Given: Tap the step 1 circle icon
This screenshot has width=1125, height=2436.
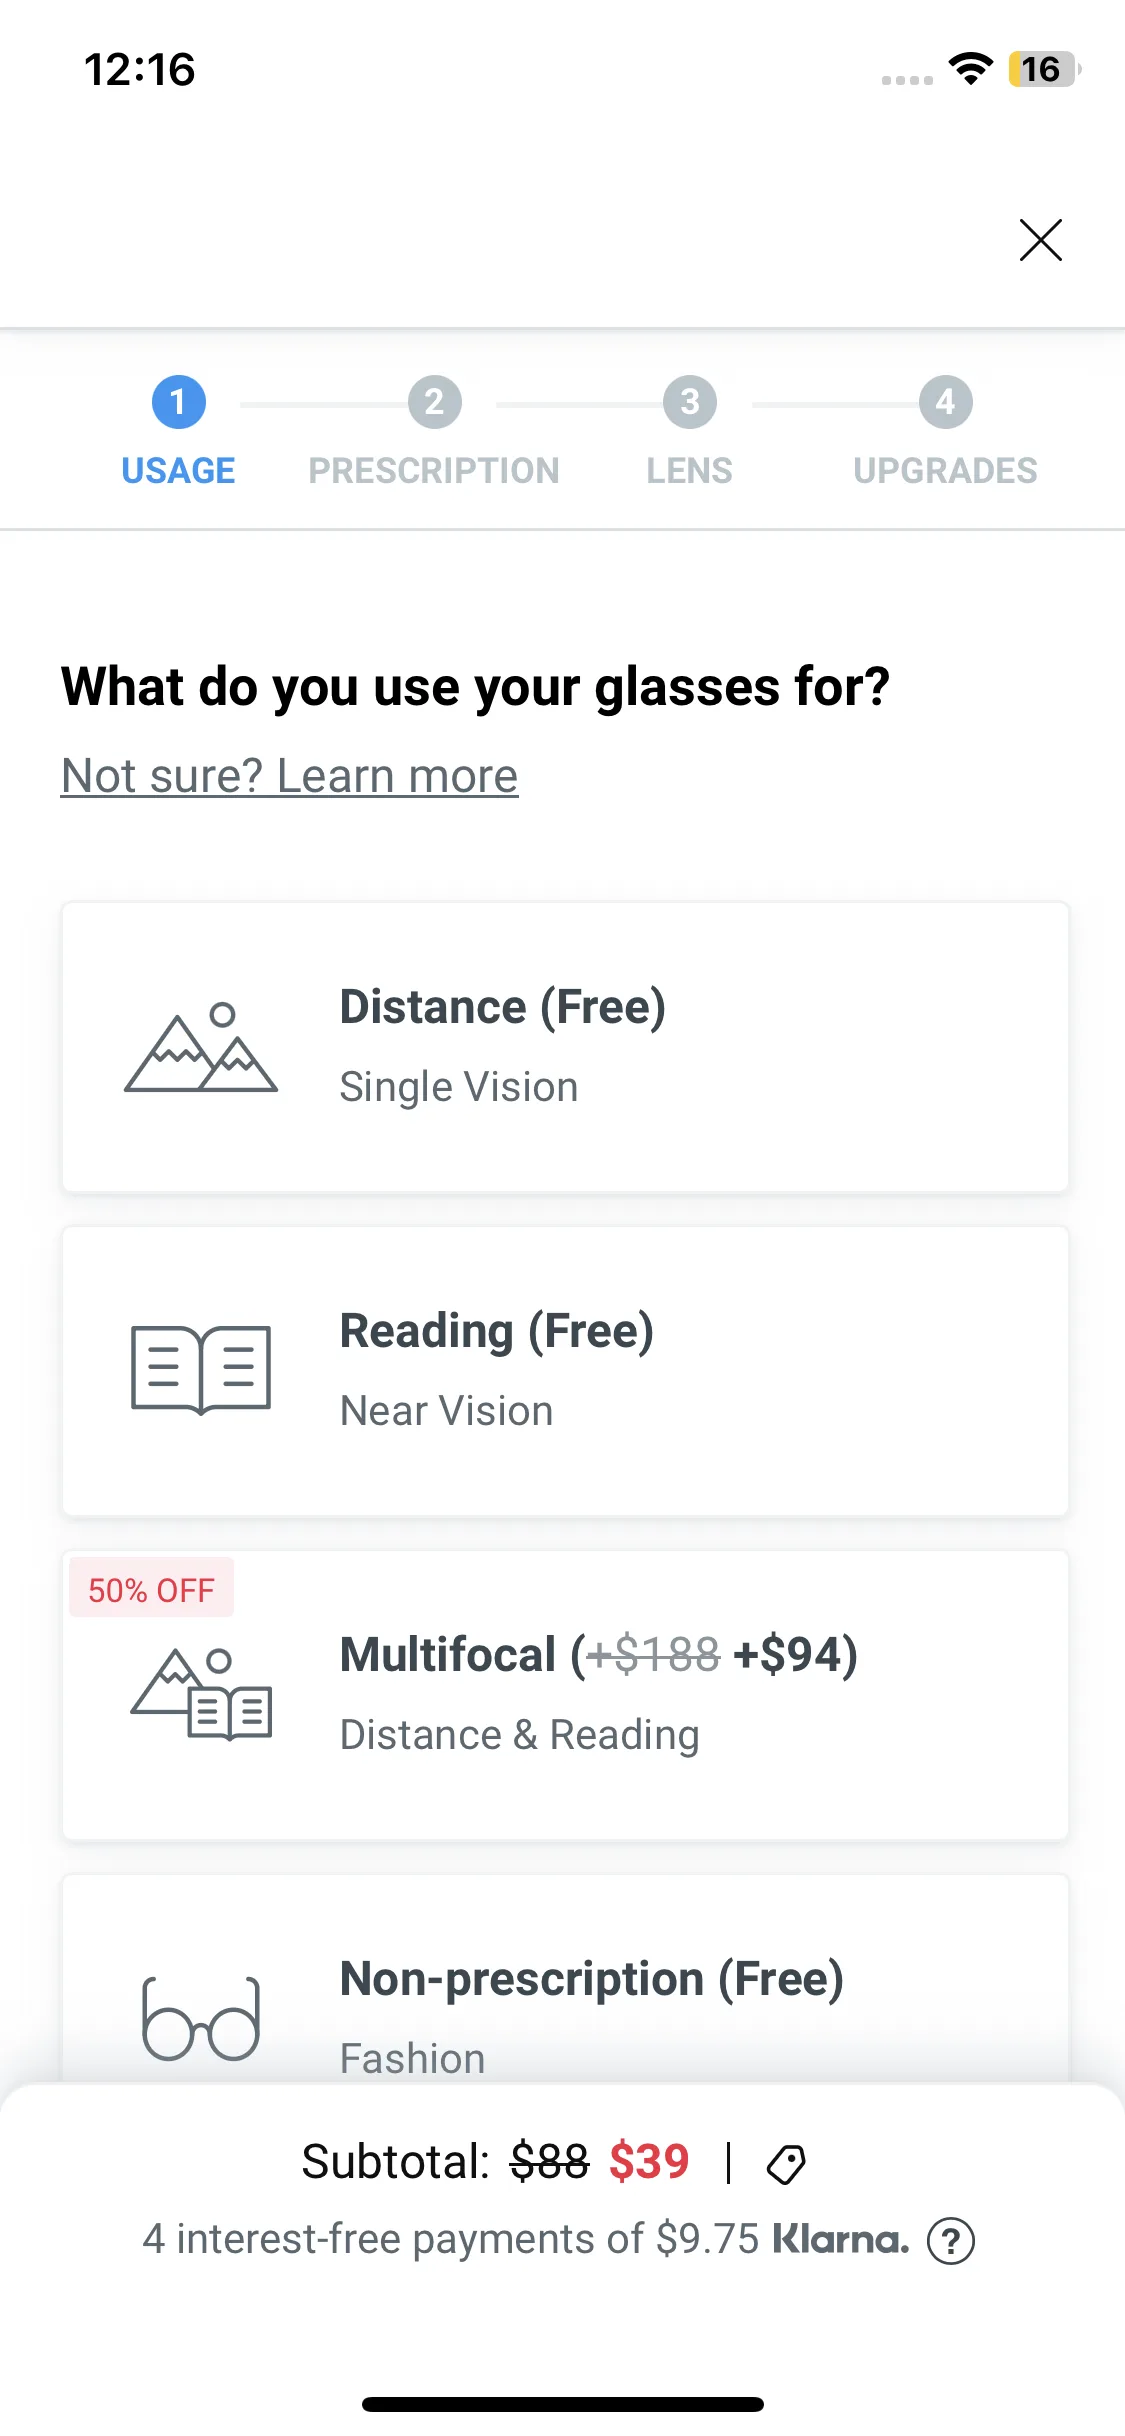Looking at the screenshot, I should point(178,402).
